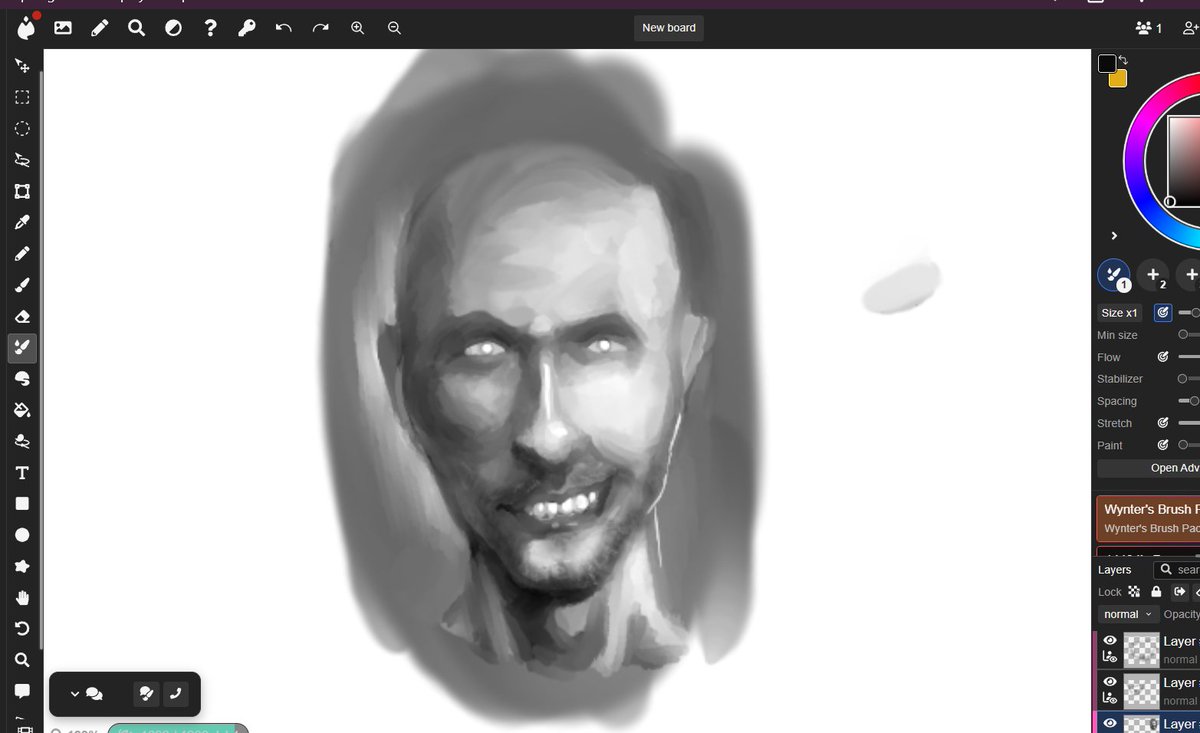Adjust the Spacing slider

(x=1188, y=401)
